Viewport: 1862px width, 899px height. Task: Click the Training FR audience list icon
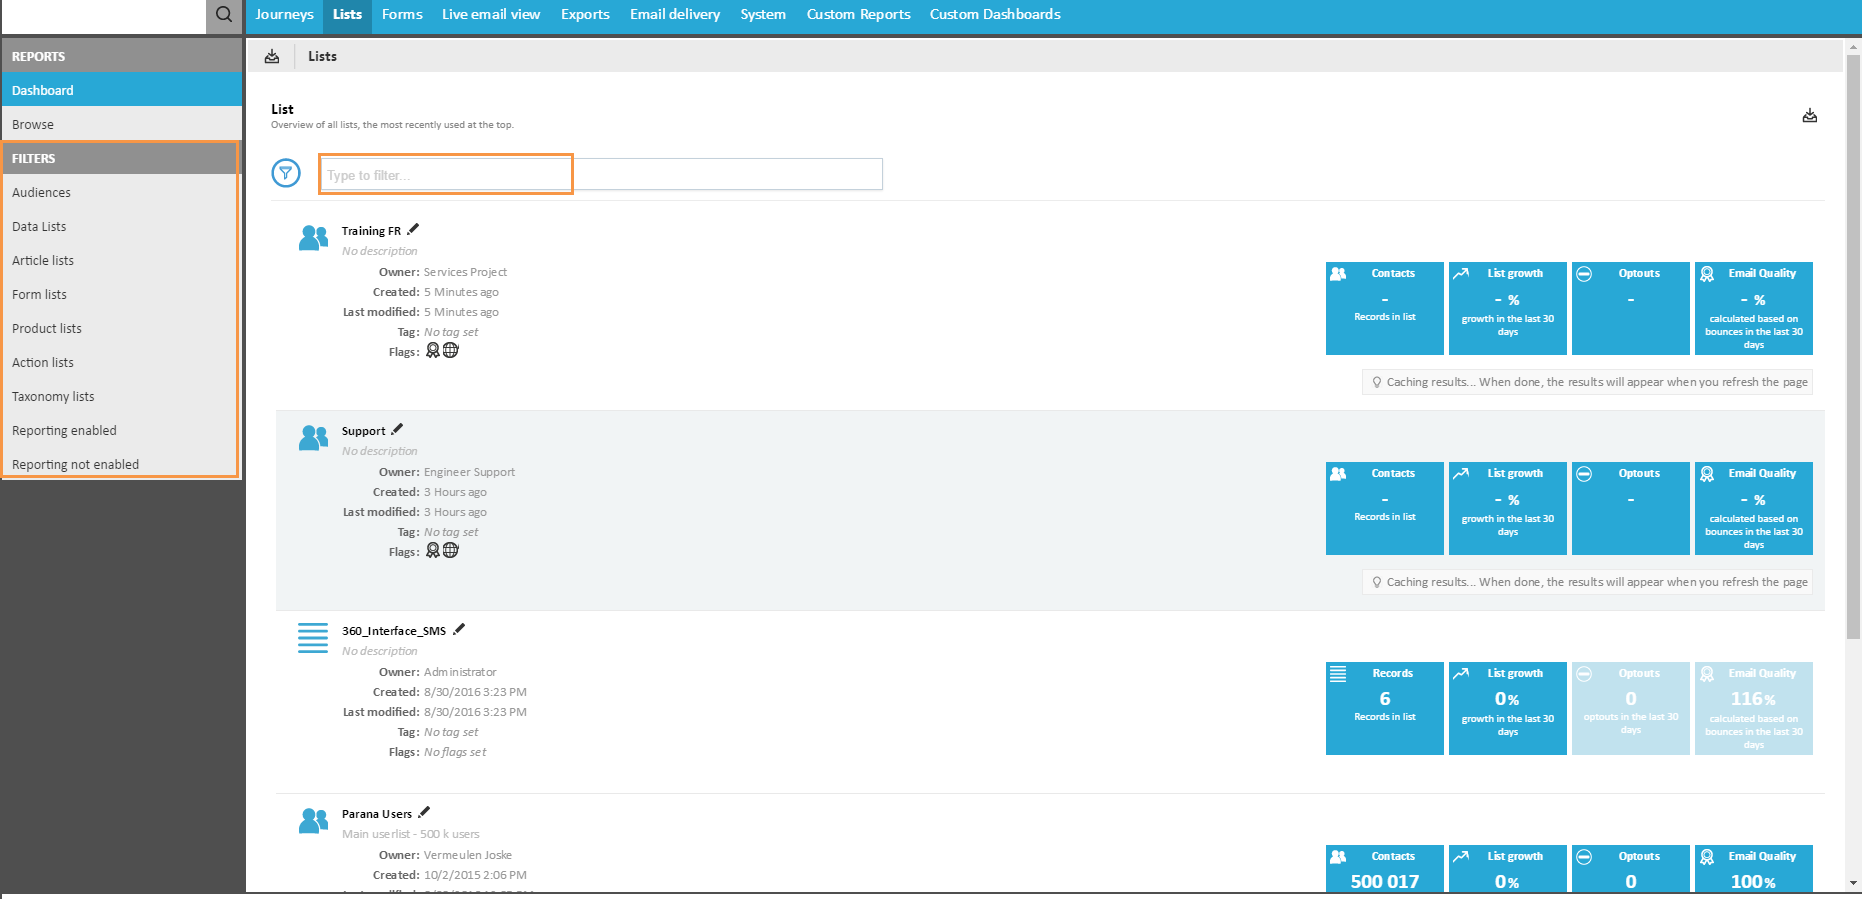point(313,238)
